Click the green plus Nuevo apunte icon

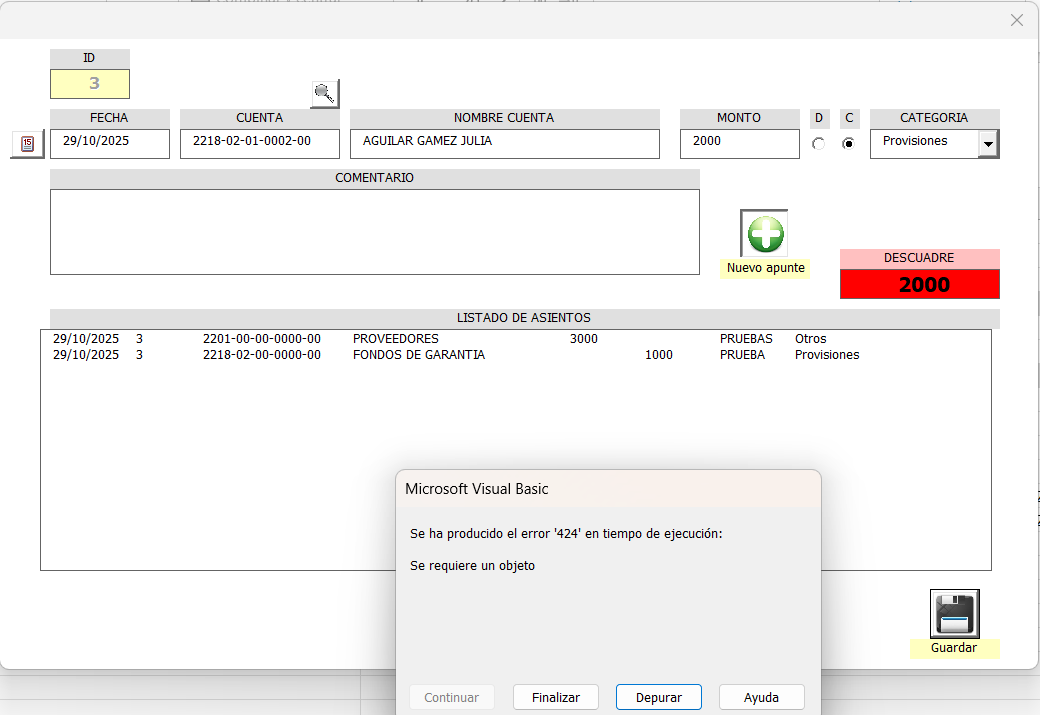pyautogui.click(x=765, y=234)
